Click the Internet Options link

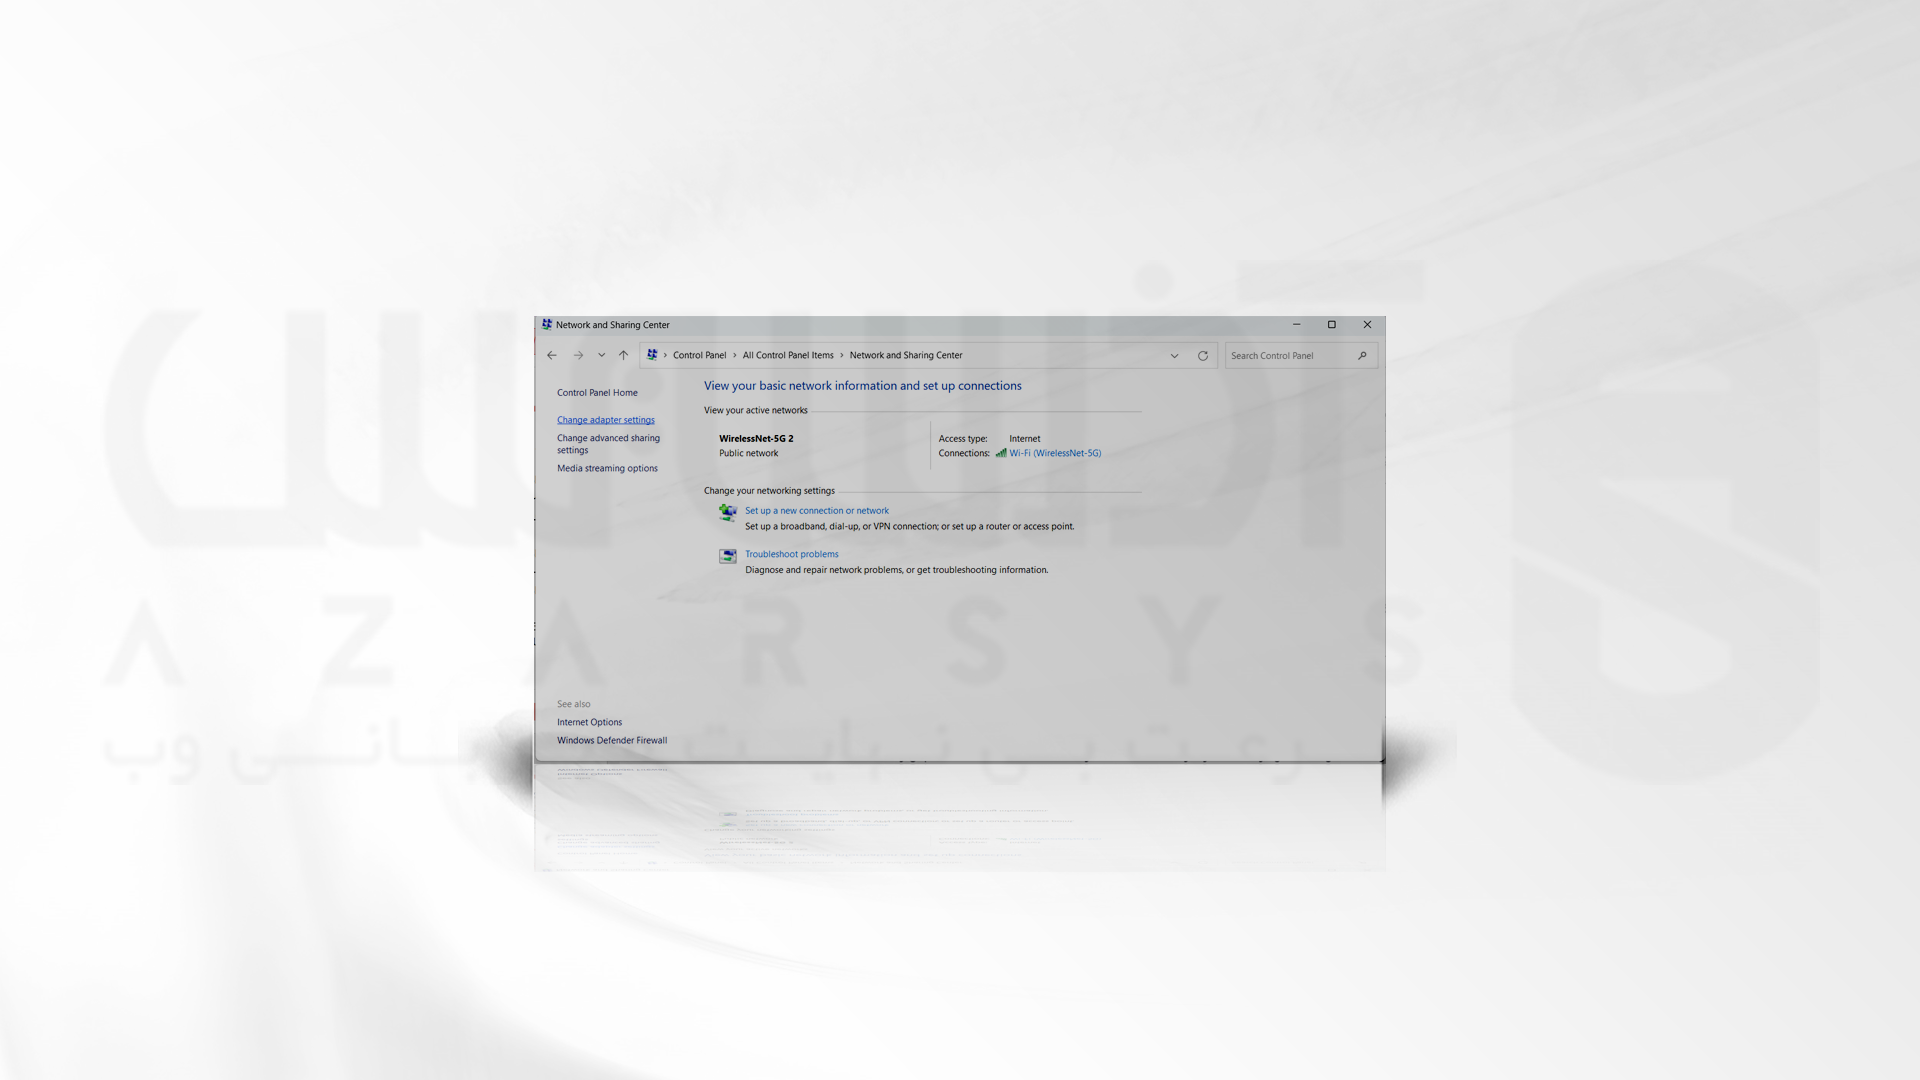point(588,721)
